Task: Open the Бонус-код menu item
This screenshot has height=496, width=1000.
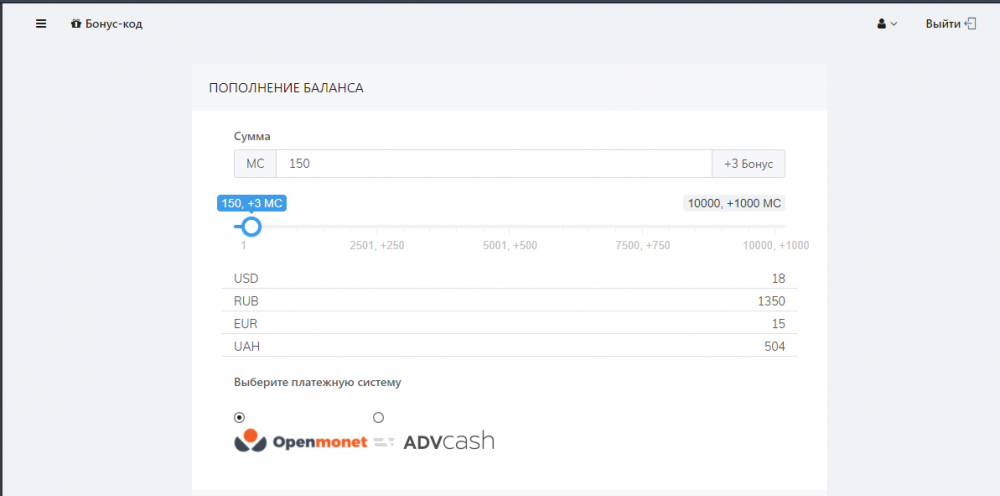Action: (113, 24)
